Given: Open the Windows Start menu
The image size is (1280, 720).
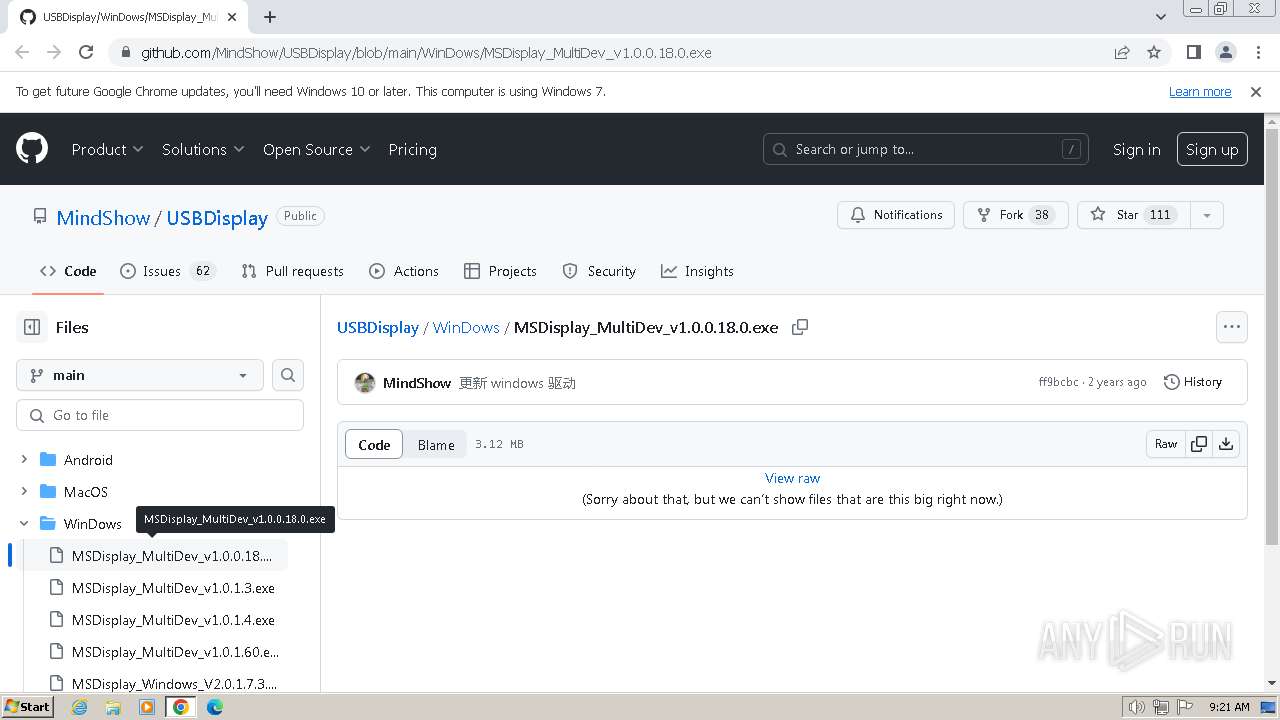Looking at the screenshot, I should tap(27, 707).
